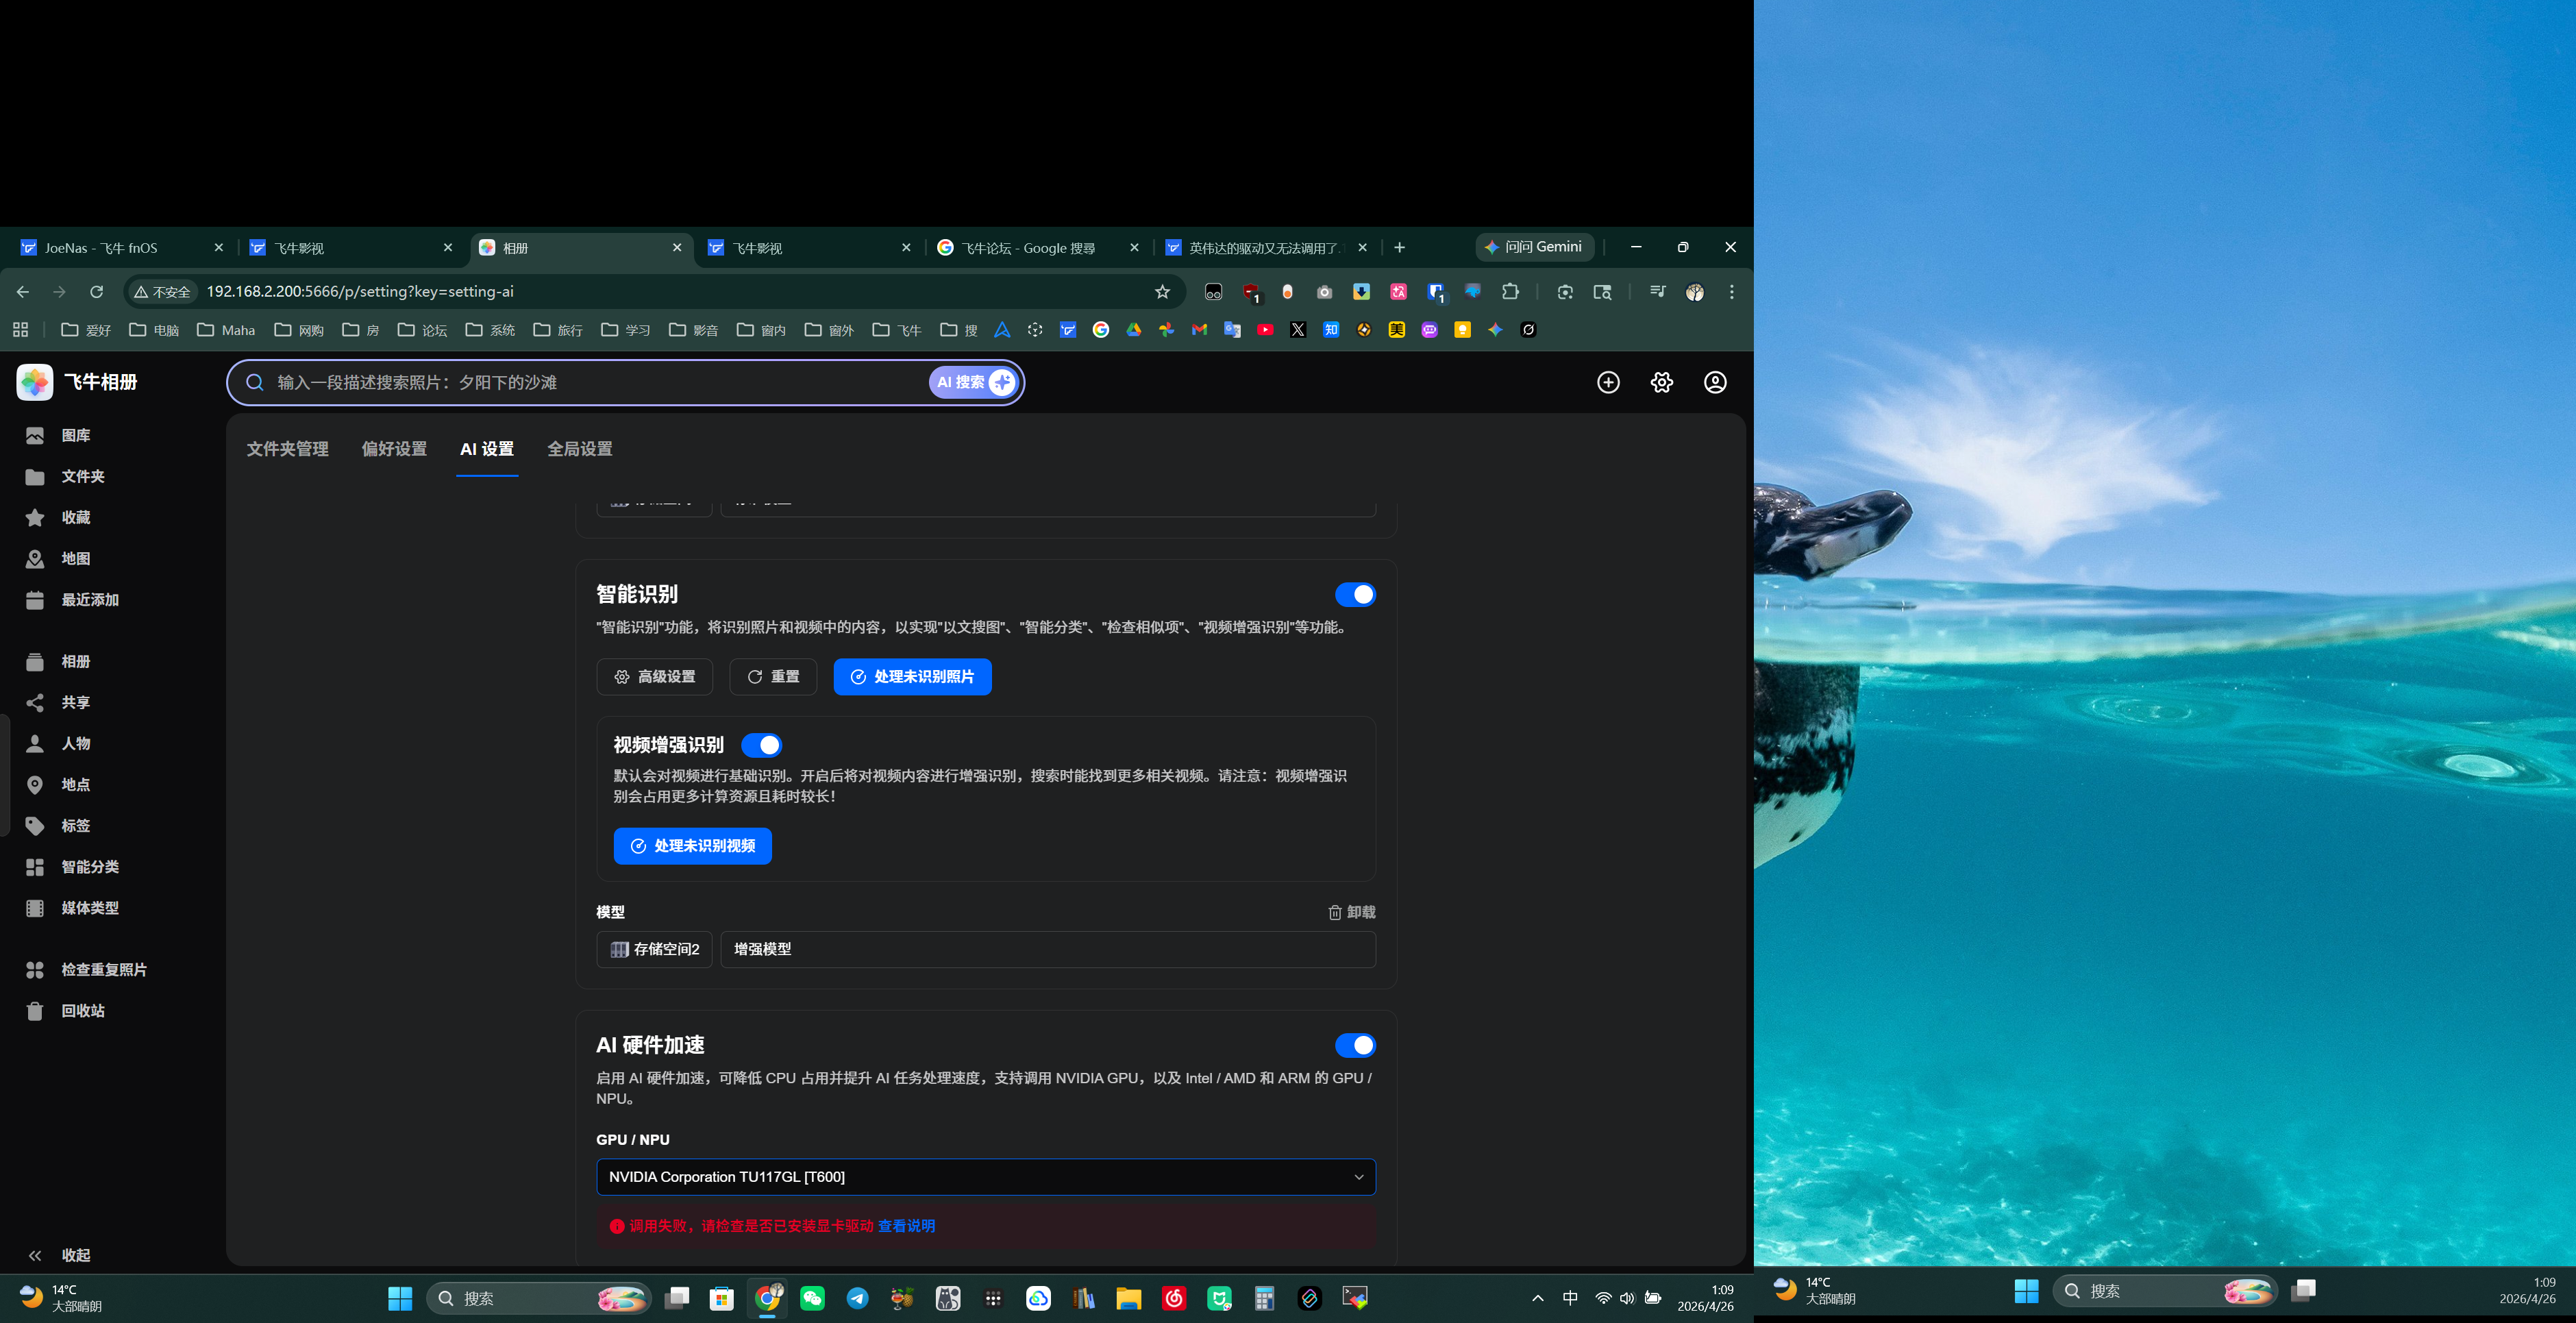Click the settings gear icon at top right
The width and height of the screenshot is (2576, 1323).
point(1661,382)
